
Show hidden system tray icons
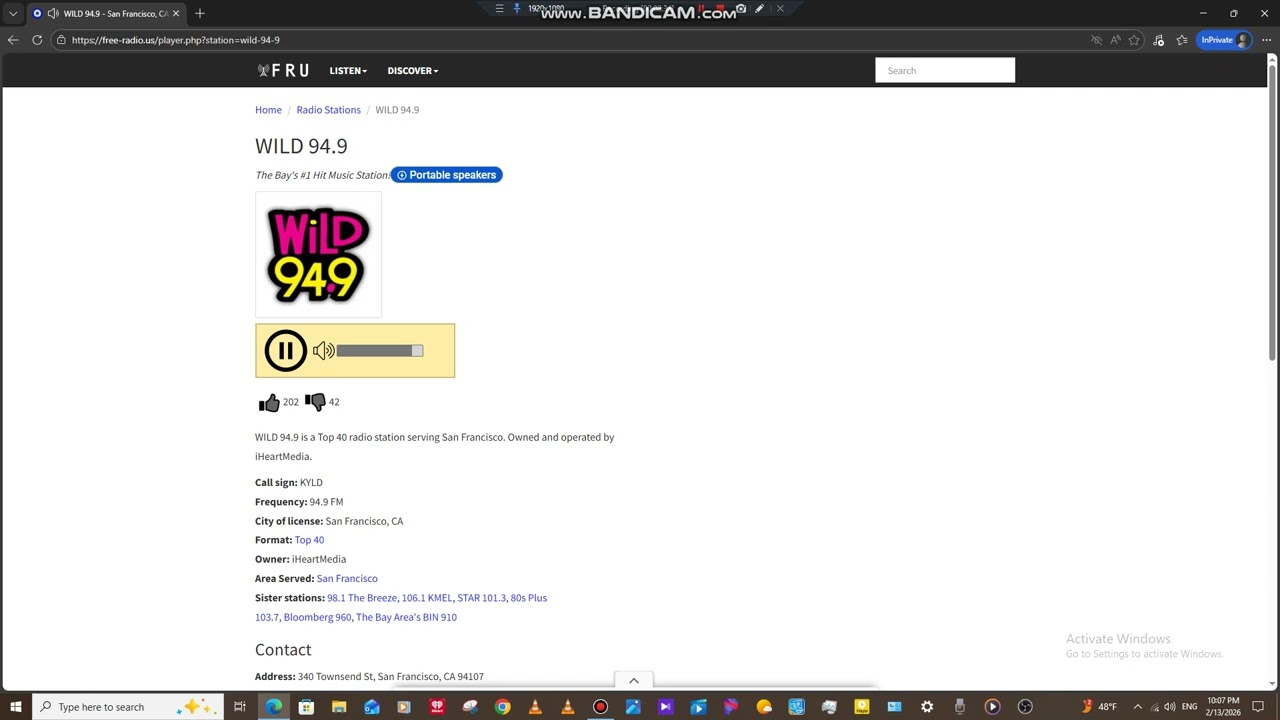point(1137,707)
